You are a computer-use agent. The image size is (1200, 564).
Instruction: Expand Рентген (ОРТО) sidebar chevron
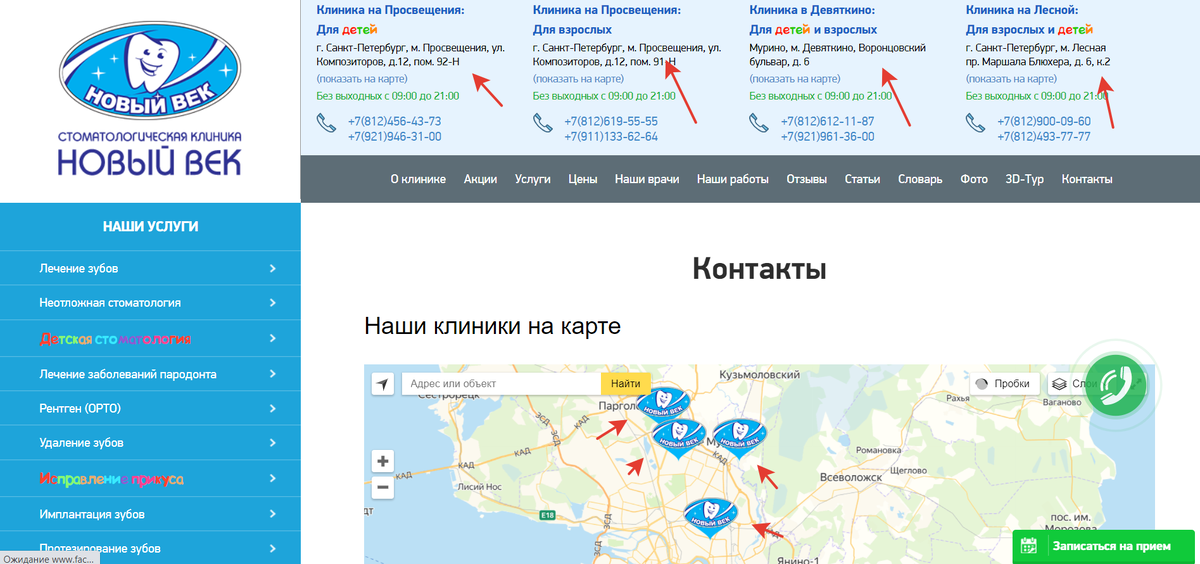click(x=273, y=408)
